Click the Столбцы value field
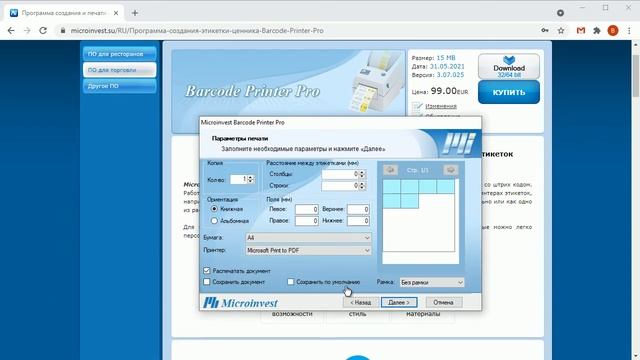 click(340, 174)
